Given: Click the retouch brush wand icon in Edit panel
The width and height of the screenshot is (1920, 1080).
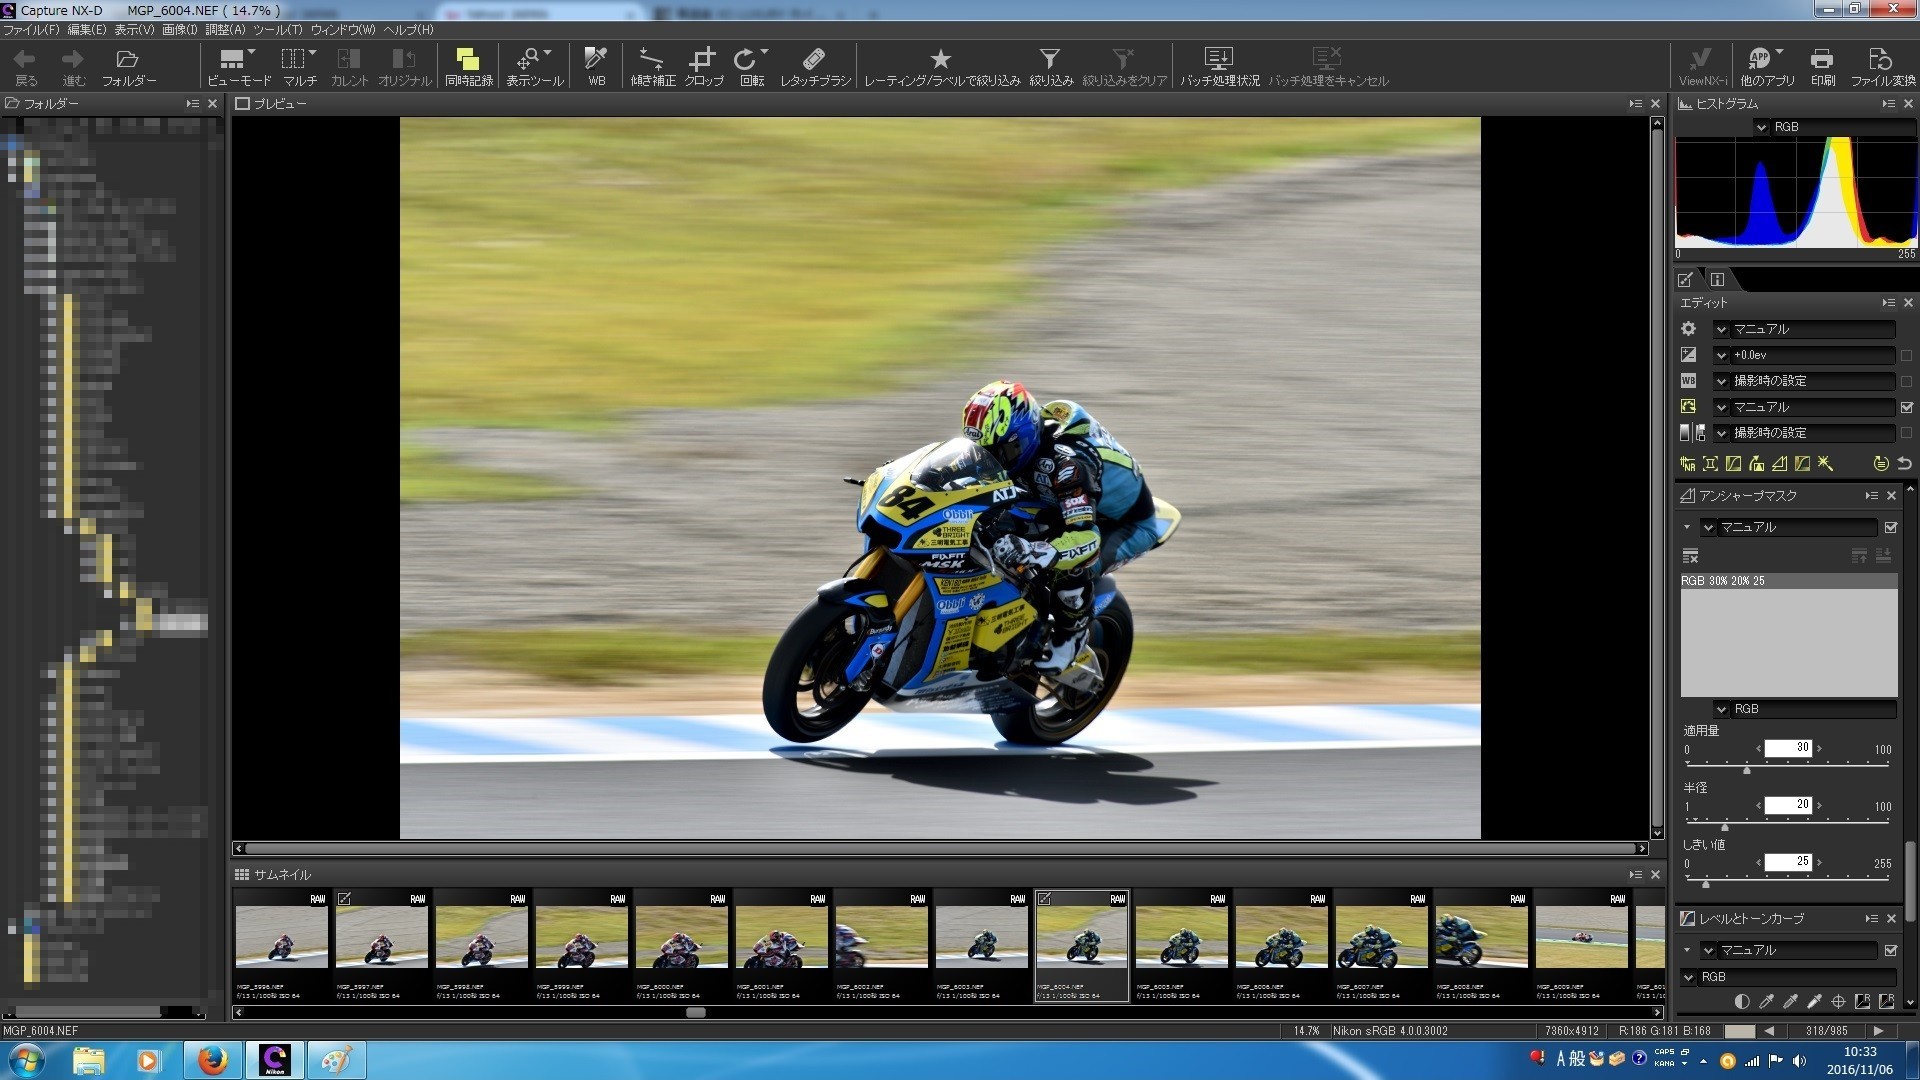Looking at the screenshot, I should [x=1826, y=464].
